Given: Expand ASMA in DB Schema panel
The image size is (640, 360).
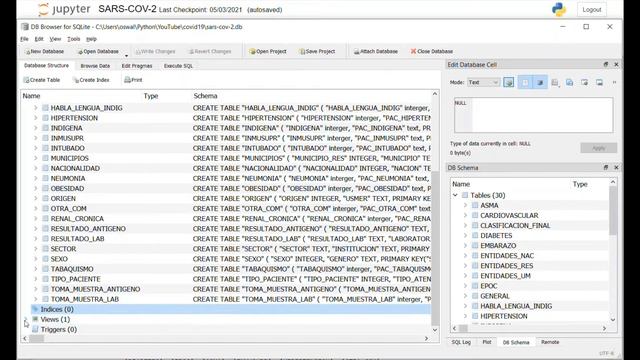Looking at the screenshot, I should 465,205.
